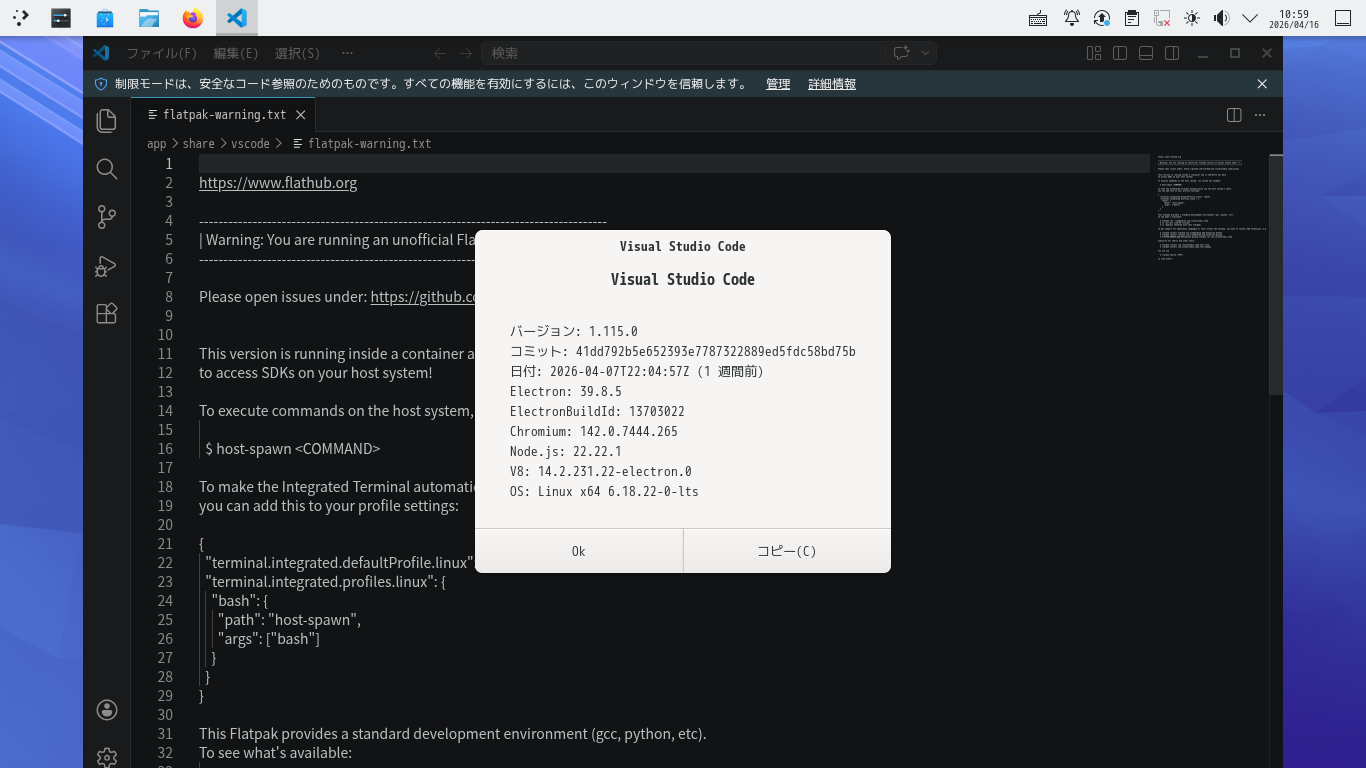Click the VS Code logo in title bar
The width and height of the screenshot is (1366, 768).
tap(101, 53)
